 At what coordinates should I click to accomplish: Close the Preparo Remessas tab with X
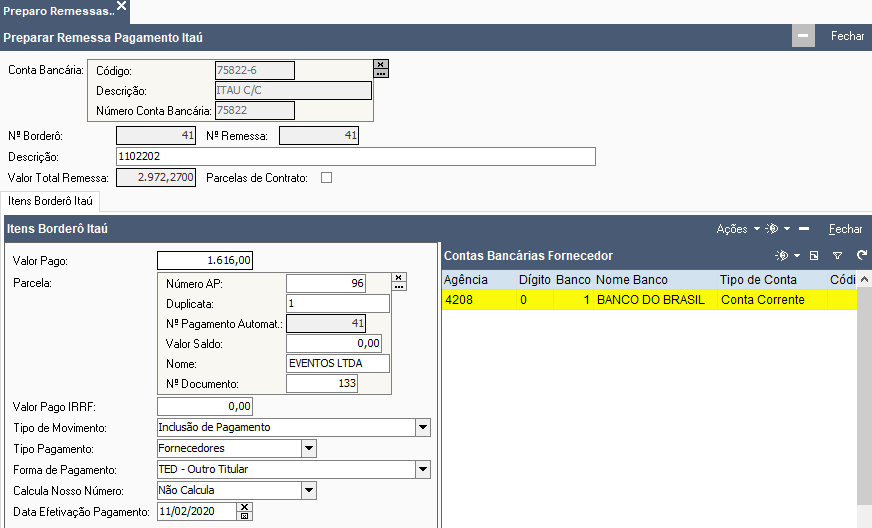click(121, 6)
